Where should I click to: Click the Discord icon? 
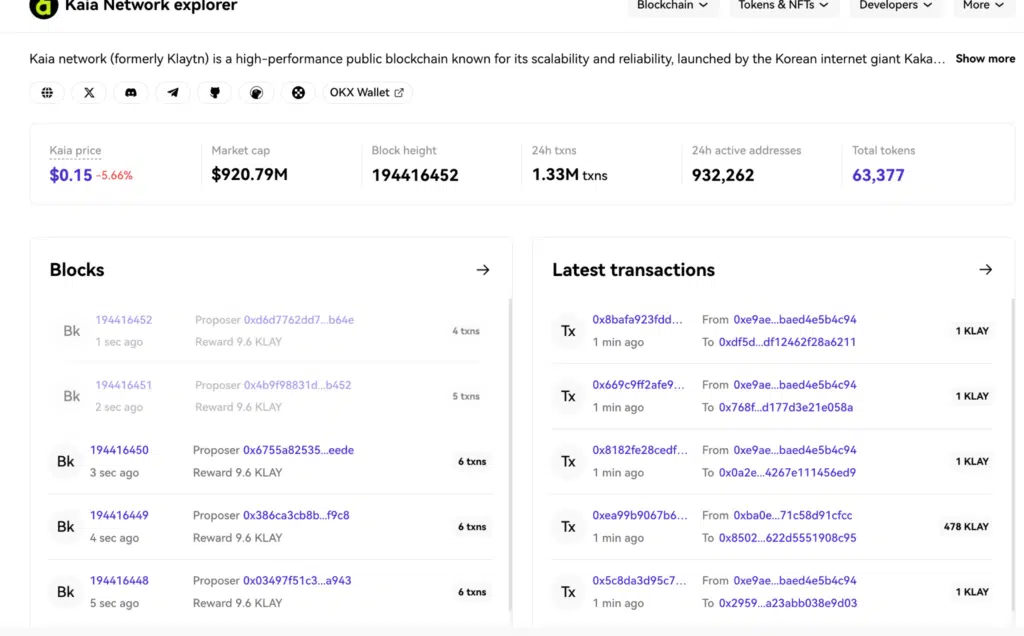coord(131,93)
